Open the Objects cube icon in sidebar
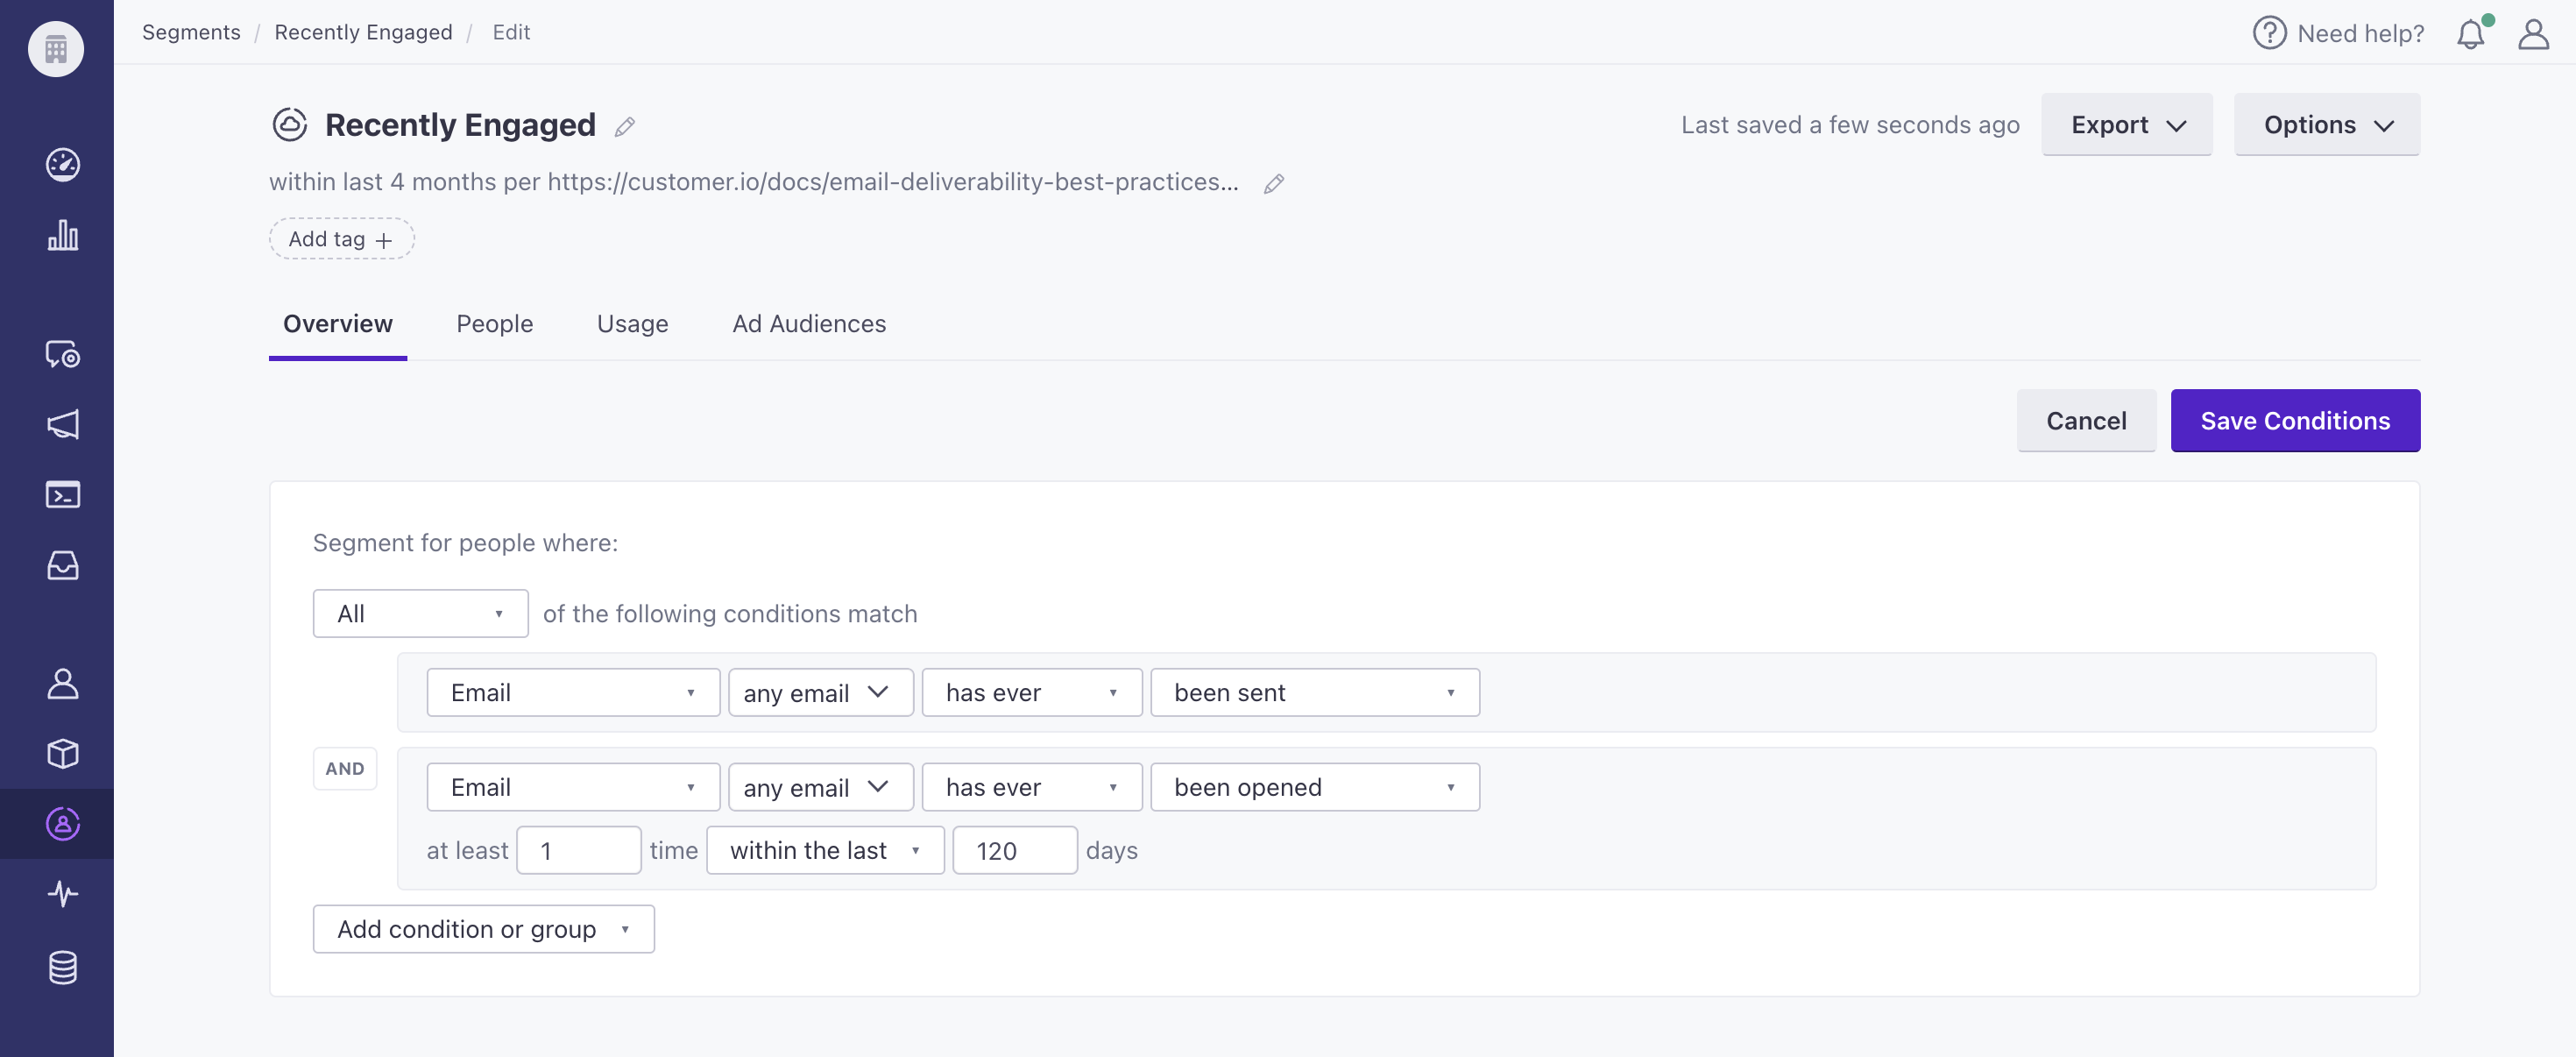Viewport: 2576px width, 1057px height. 62,754
